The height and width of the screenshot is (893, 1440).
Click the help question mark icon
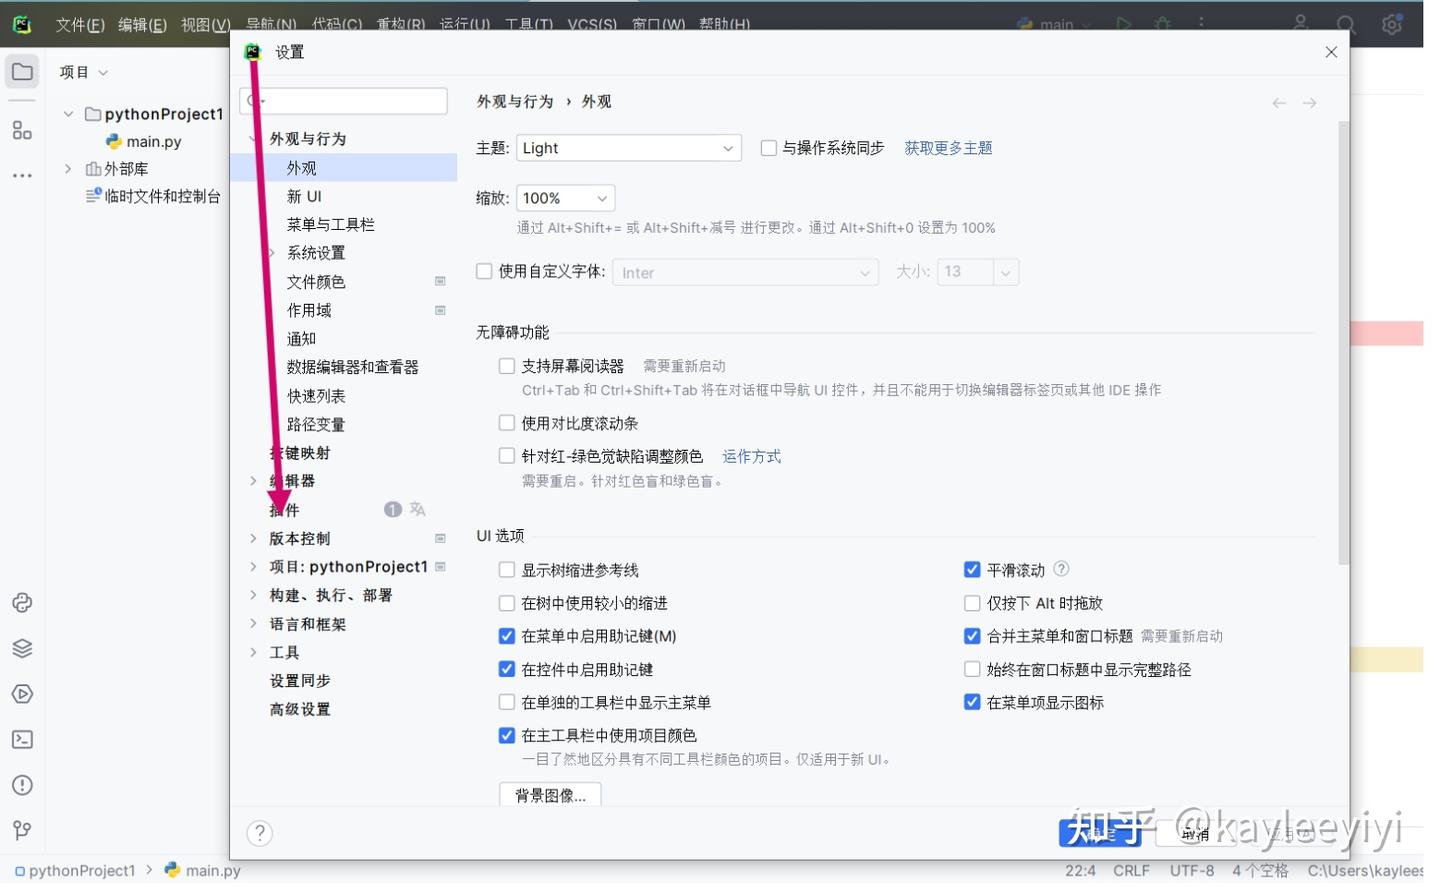point(259,833)
